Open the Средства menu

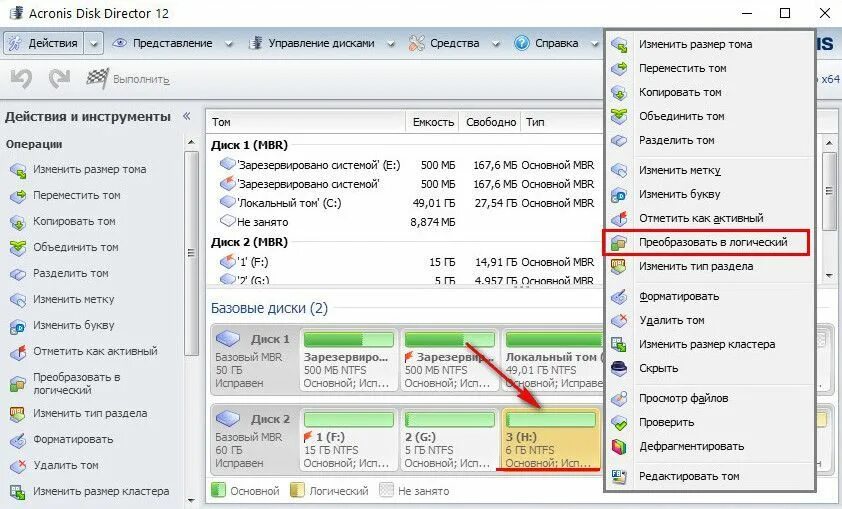454,43
